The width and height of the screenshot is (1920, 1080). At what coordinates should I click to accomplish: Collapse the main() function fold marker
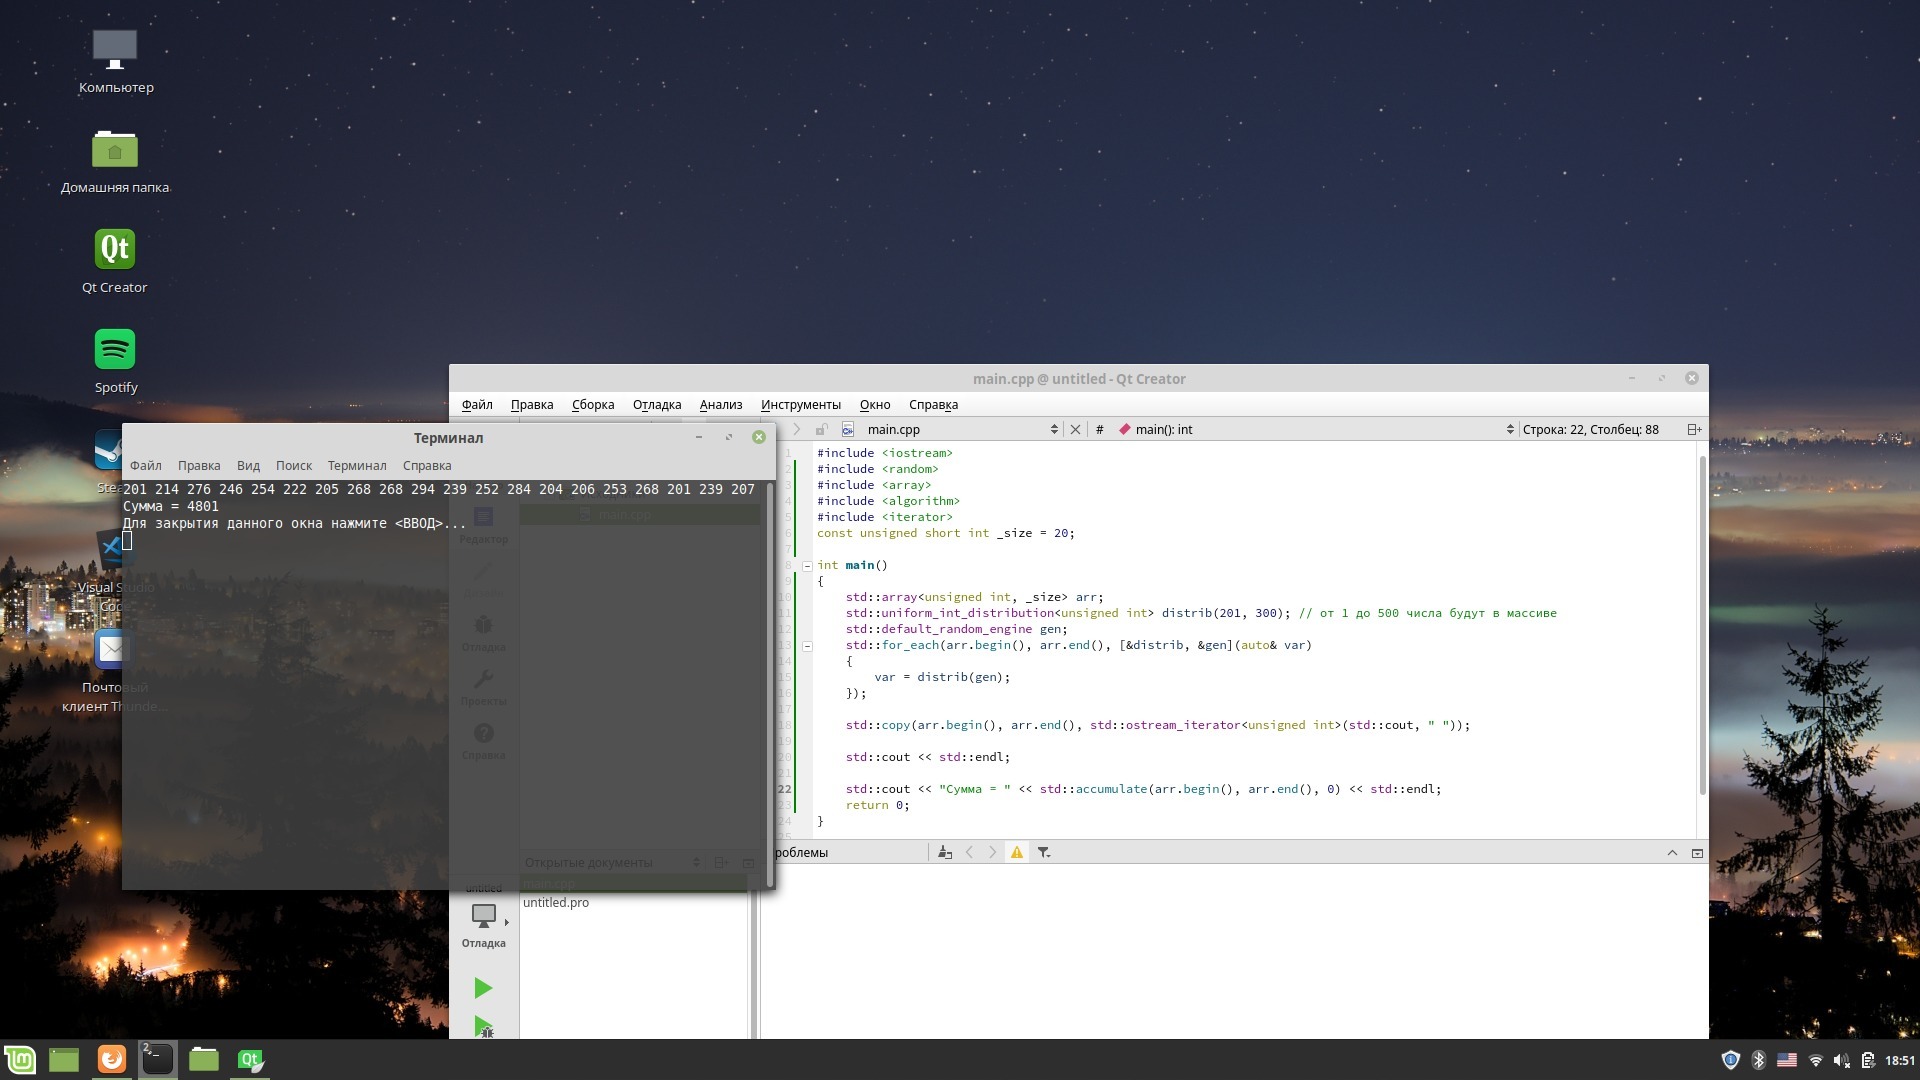click(x=807, y=565)
